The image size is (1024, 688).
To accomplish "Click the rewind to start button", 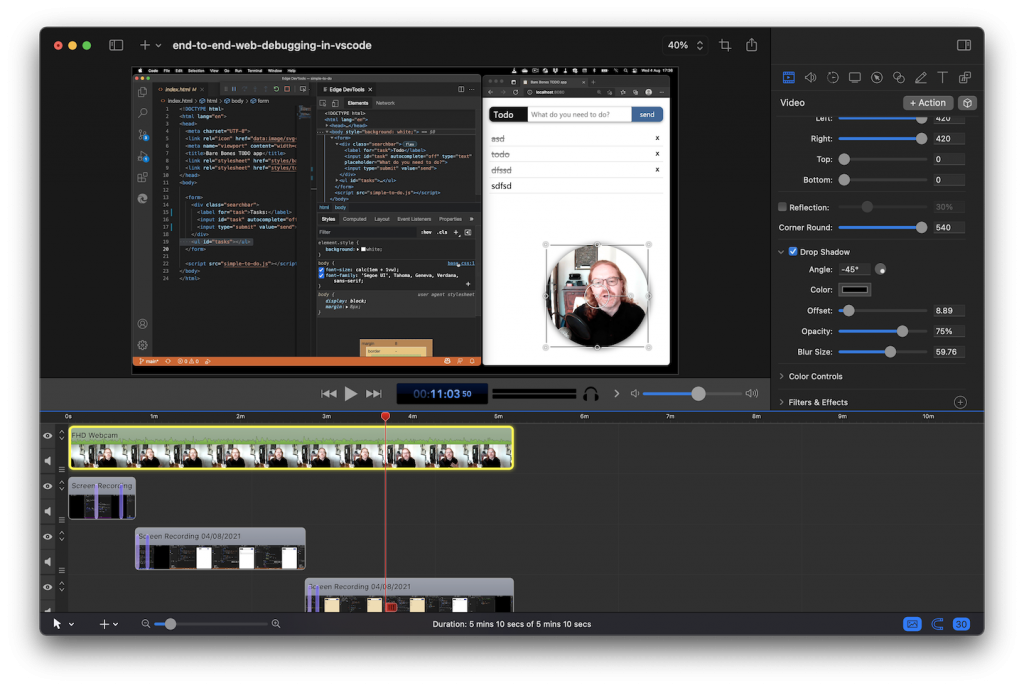I will [x=328, y=394].
